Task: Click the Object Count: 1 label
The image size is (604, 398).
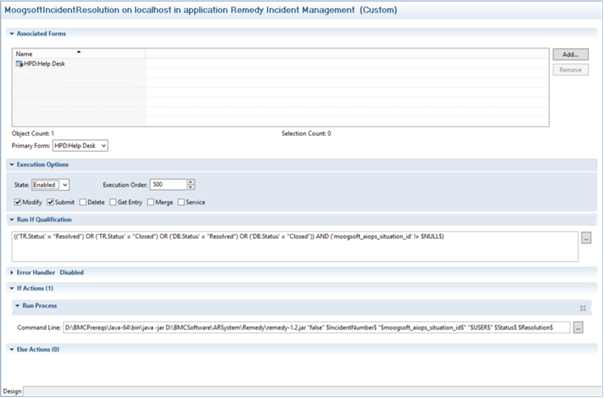Action: [x=33, y=134]
